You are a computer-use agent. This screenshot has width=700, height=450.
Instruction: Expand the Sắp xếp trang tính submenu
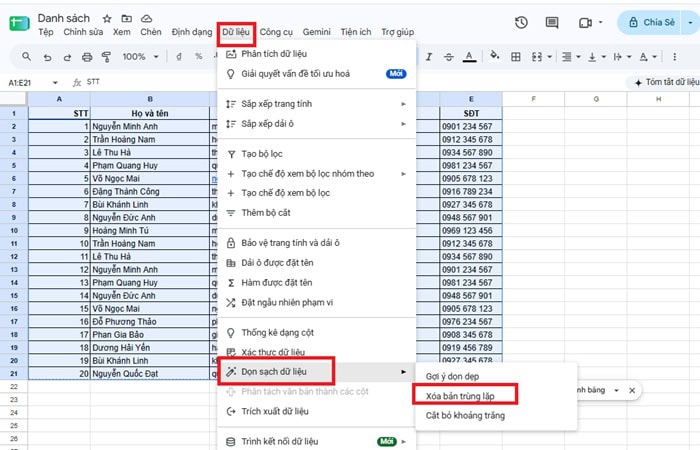[403, 104]
